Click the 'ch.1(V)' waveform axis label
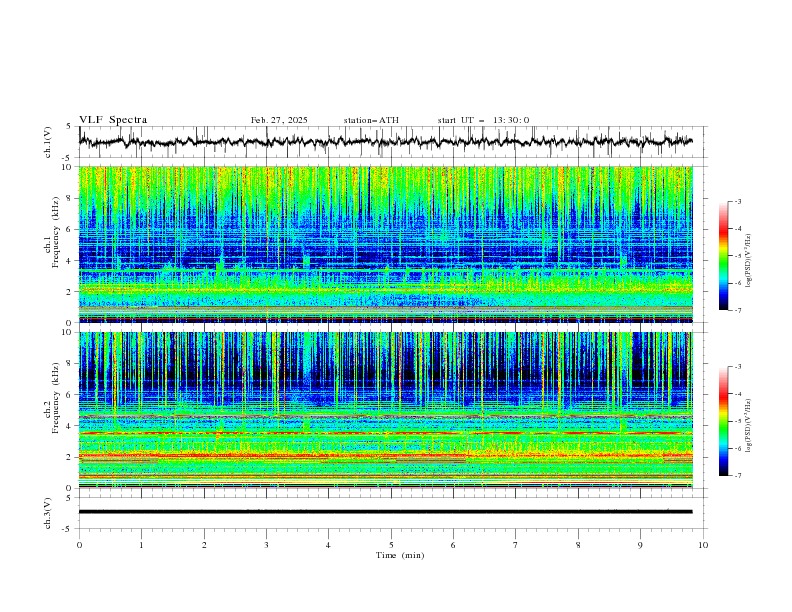 48,142
